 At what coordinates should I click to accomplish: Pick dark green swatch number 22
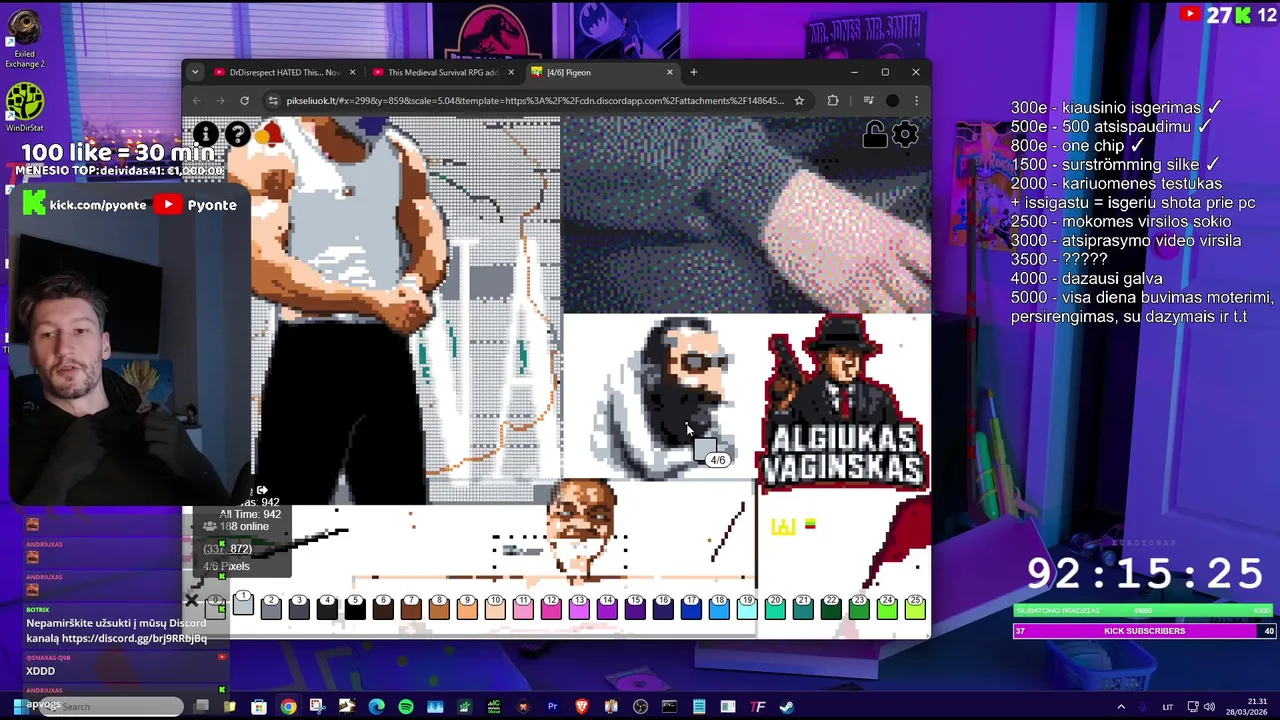(x=831, y=606)
